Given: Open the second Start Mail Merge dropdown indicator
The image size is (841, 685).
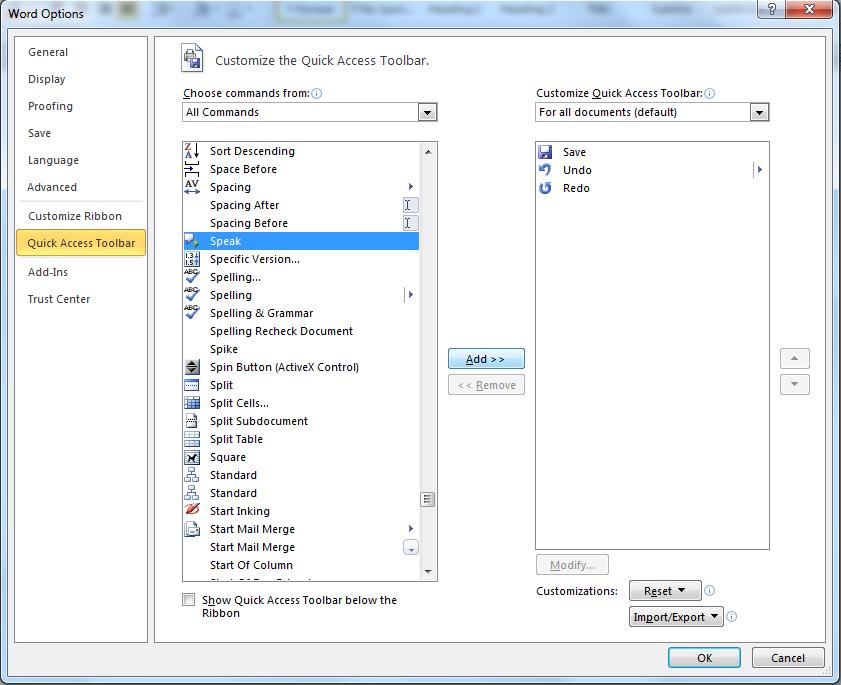Looking at the screenshot, I should 410,547.
